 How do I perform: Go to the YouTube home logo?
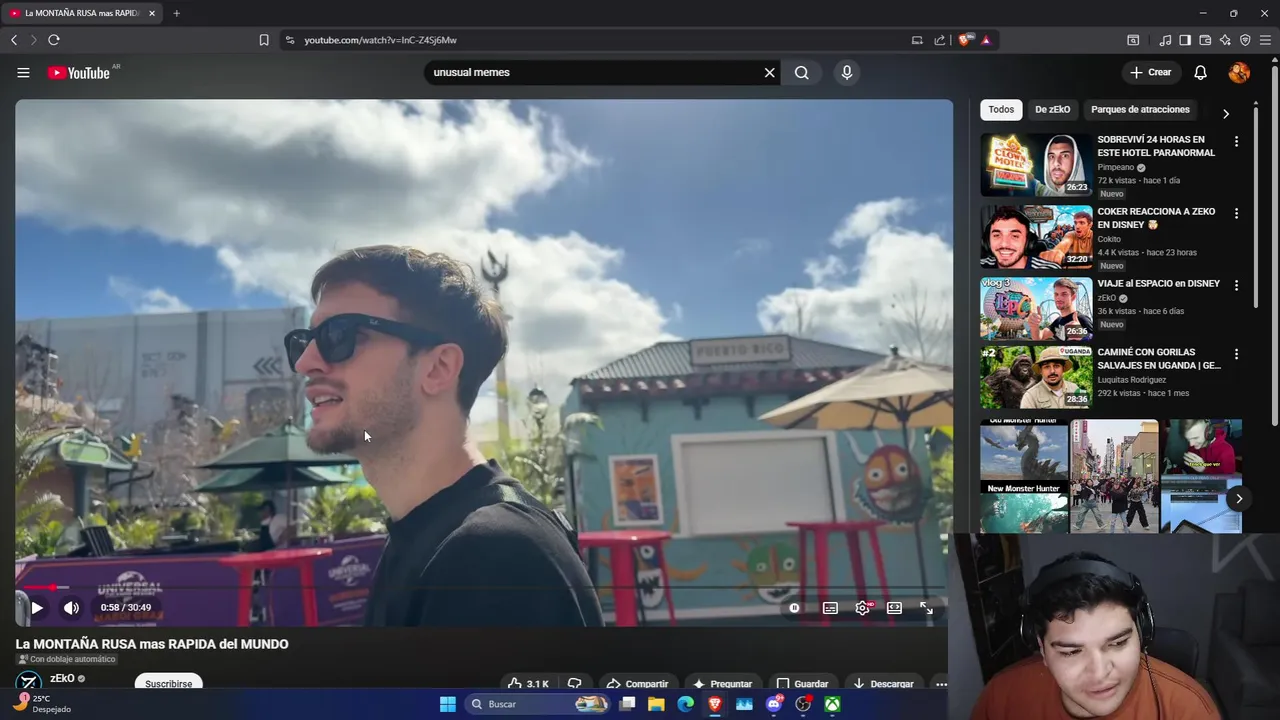[x=79, y=73]
